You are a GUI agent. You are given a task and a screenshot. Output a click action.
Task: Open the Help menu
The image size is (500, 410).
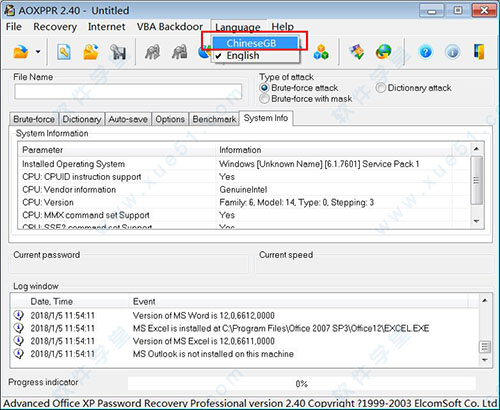coord(283,27)
